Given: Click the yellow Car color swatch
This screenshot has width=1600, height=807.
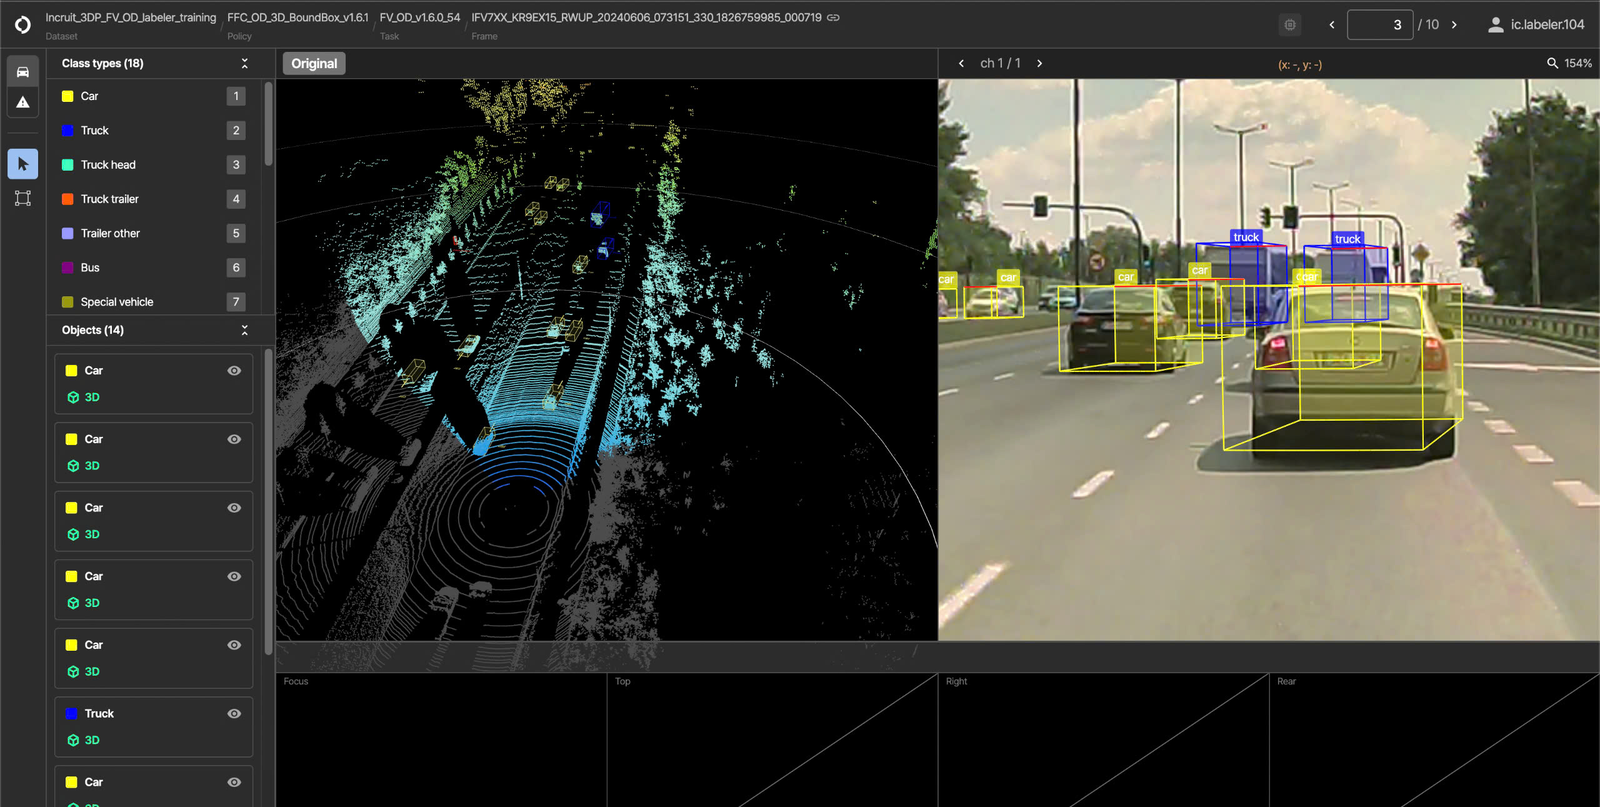Looking at the screenshot, I should (x=68, y=97).
